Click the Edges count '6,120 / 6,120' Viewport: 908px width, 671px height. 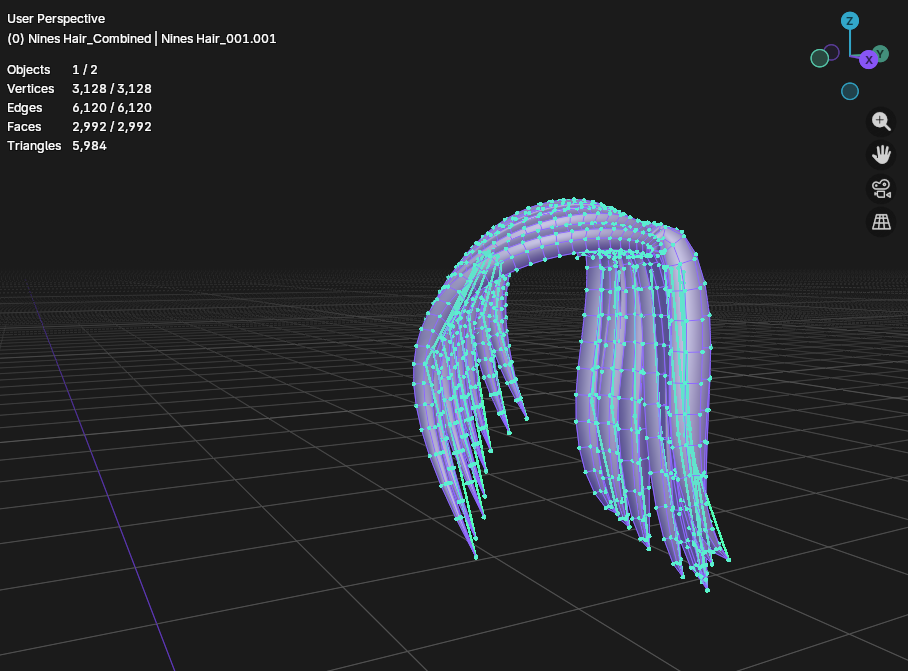(112, 108)
